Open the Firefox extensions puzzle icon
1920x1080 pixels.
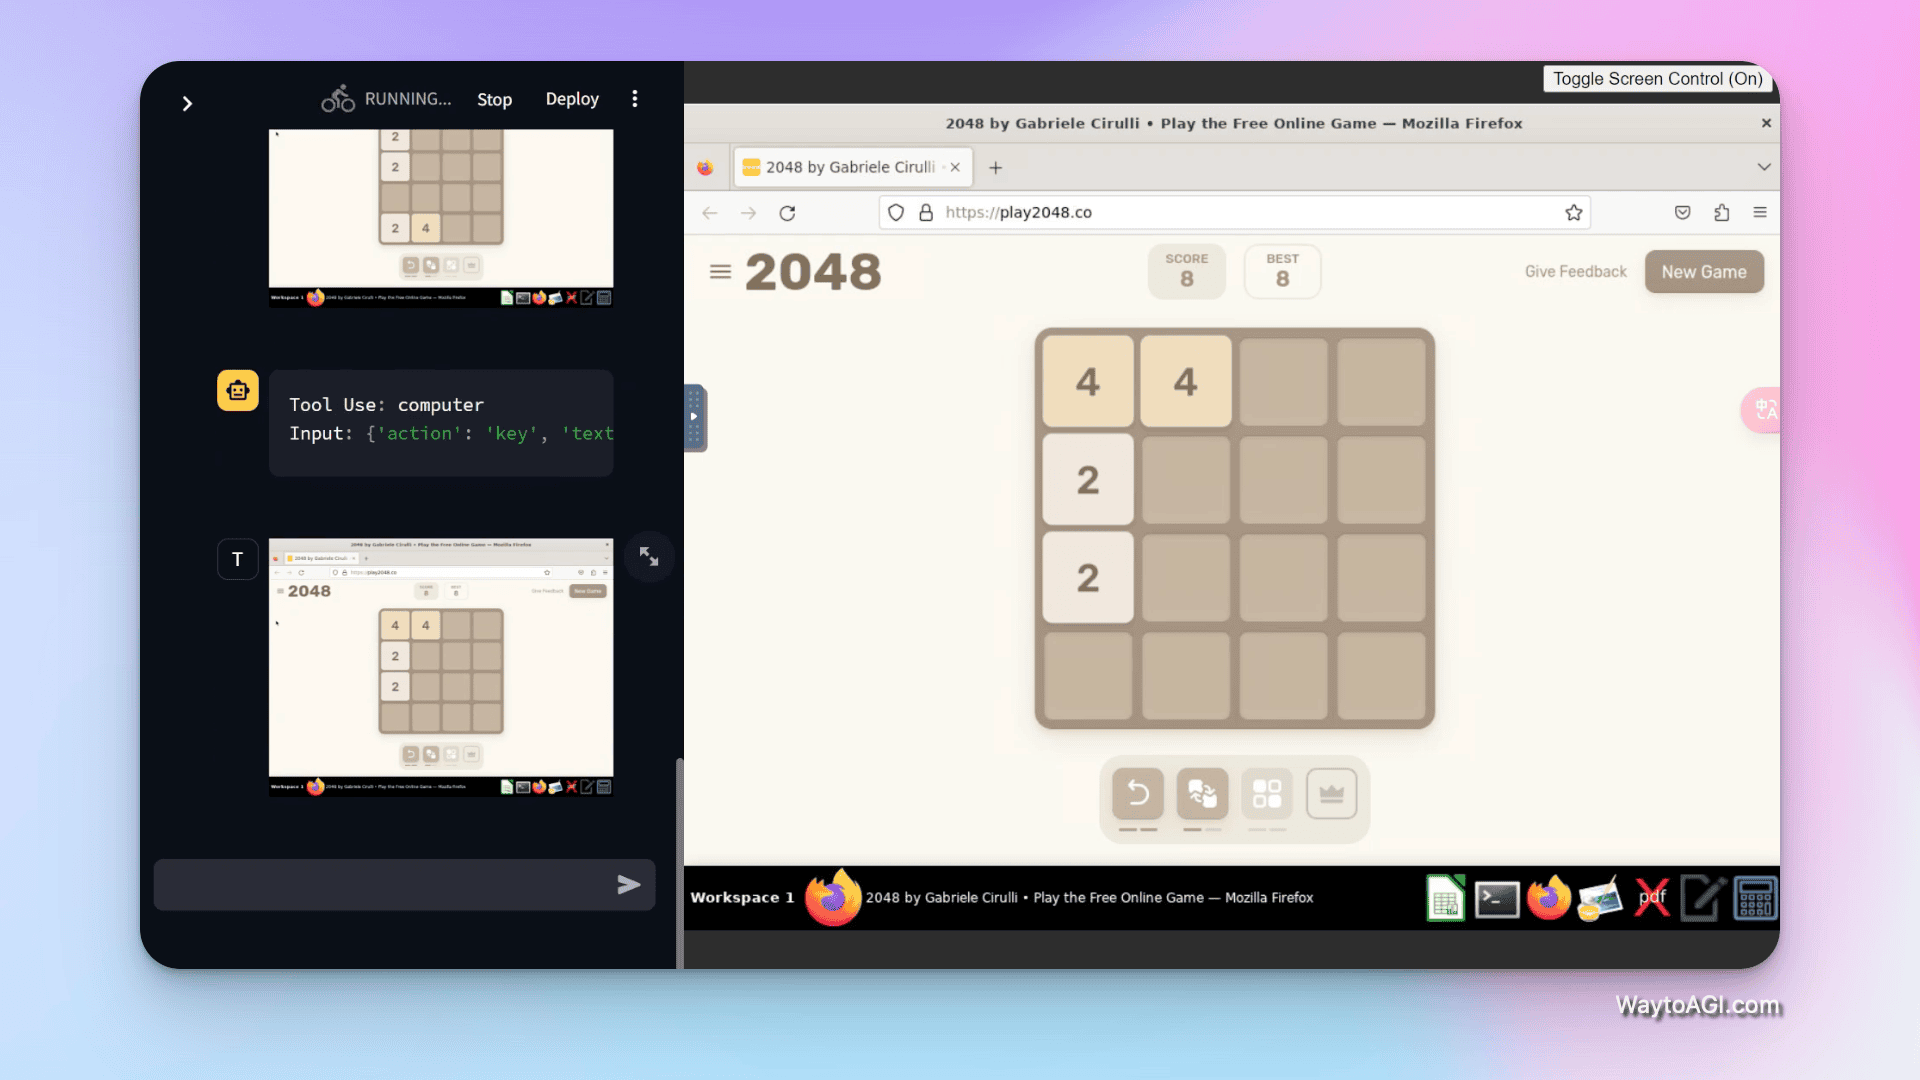1721,213
